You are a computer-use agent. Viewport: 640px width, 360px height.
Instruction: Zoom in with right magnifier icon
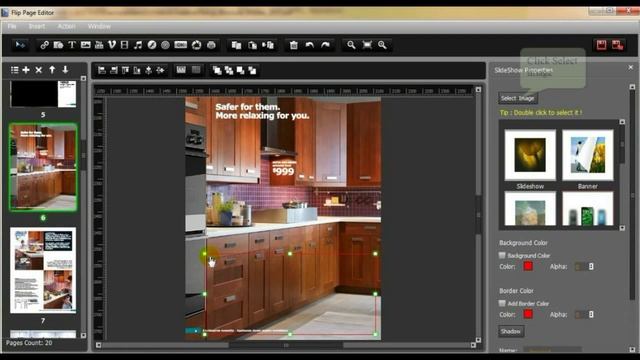click(382, 45)
